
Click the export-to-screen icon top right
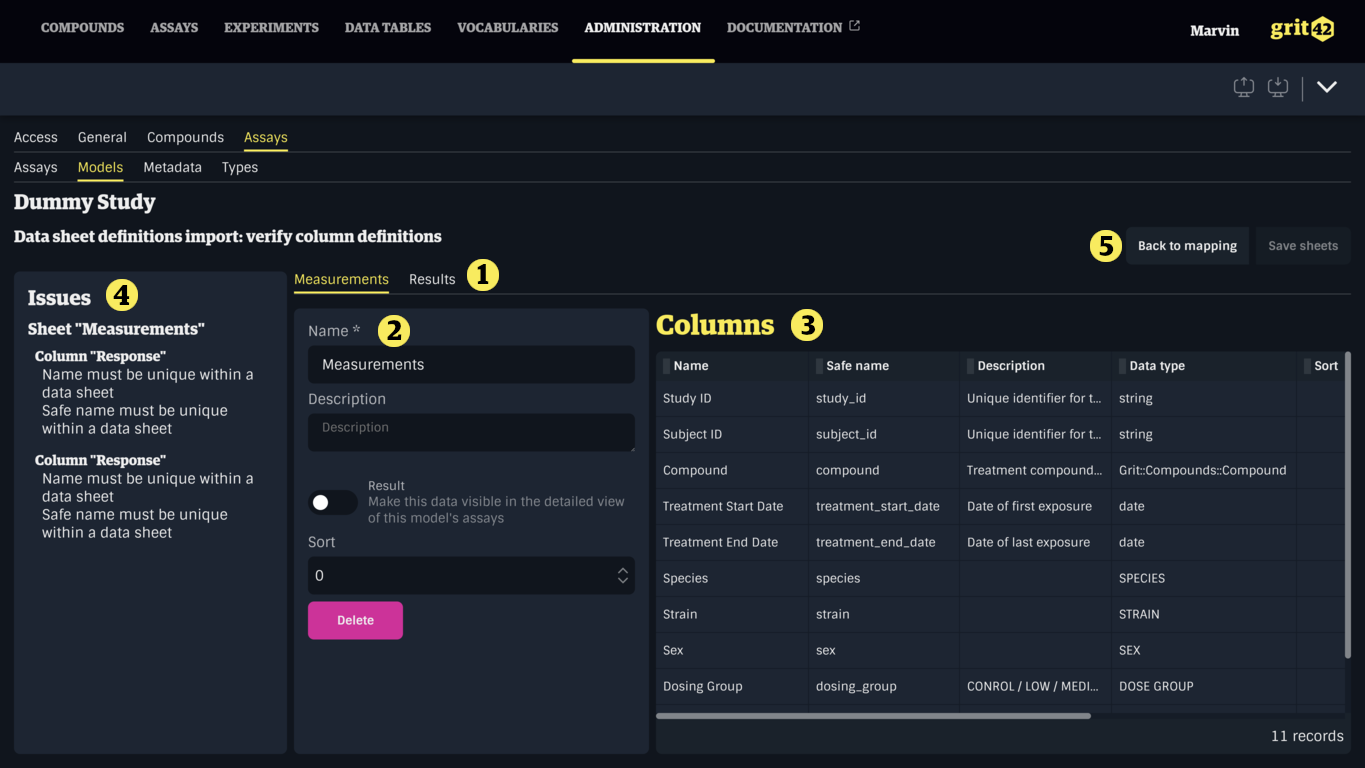(1243, 87)
